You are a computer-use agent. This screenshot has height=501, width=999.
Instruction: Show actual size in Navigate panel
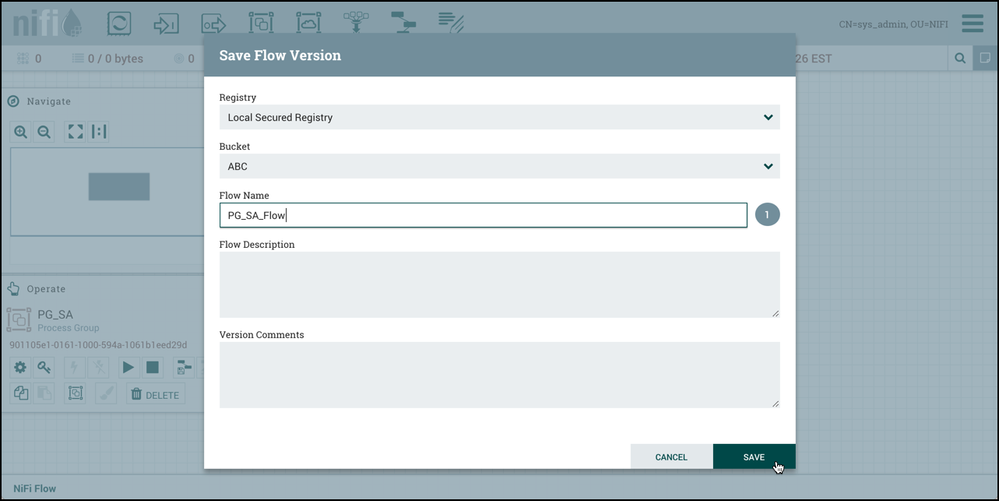[x=99, y=132]
